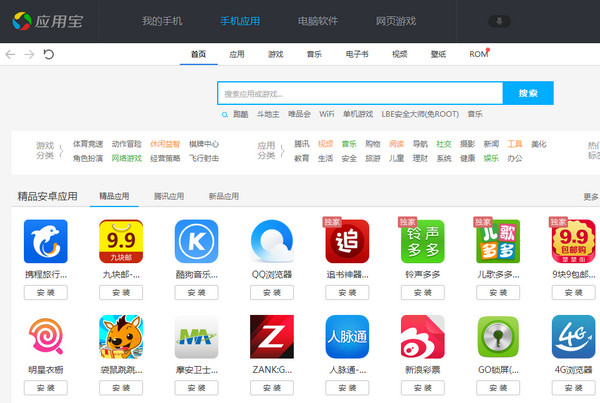Switch to the 新品应用 section tab
The height and width of the screenshot is (403, 600).
tap(223, 196)
